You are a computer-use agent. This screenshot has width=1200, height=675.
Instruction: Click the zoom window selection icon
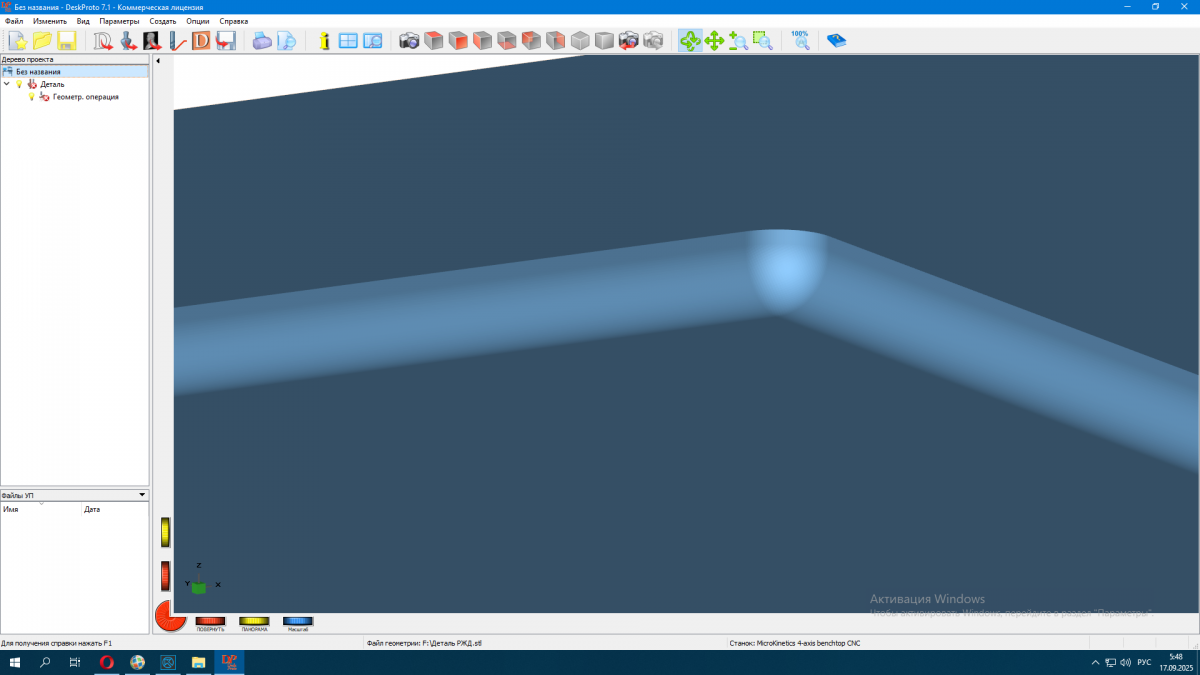762,41
